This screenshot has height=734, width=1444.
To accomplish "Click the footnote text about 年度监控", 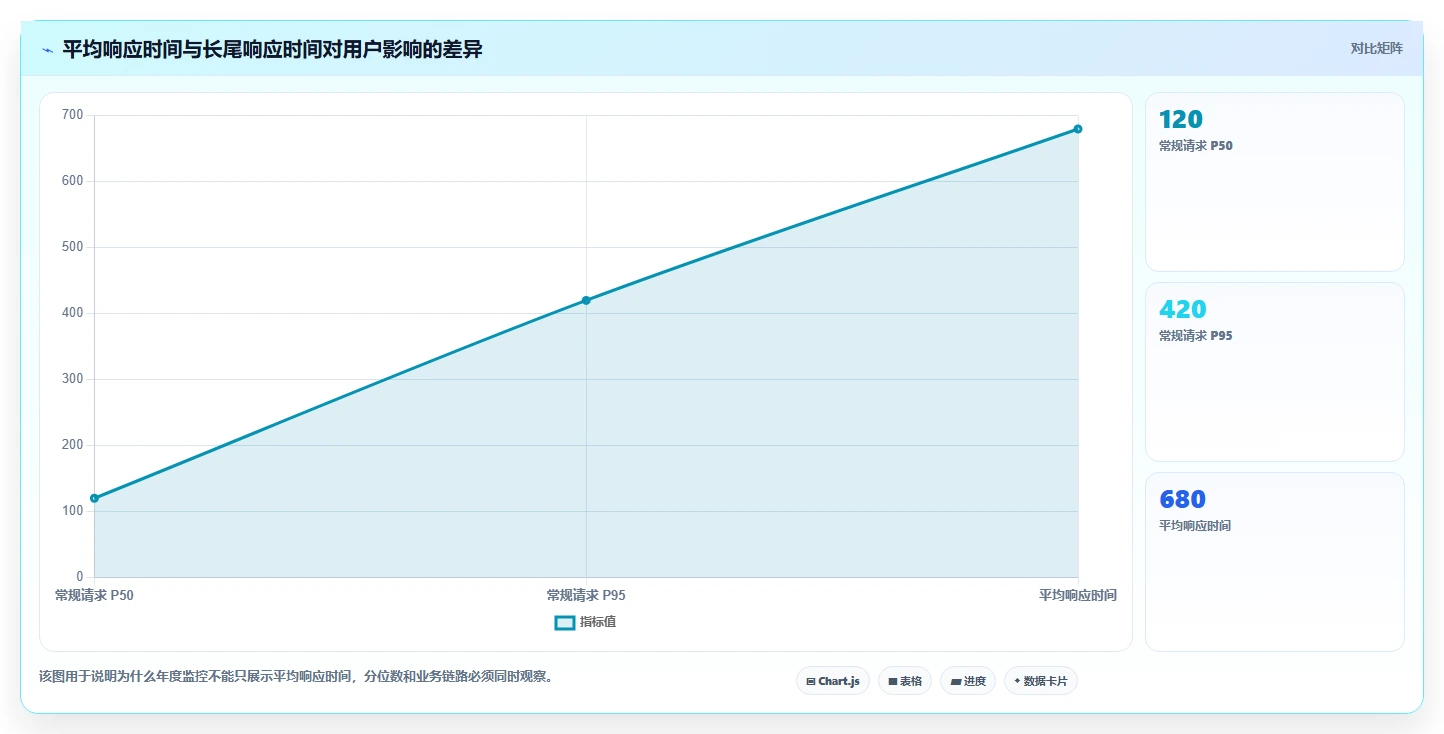I will pyautogui.click(x=296, y=677).
